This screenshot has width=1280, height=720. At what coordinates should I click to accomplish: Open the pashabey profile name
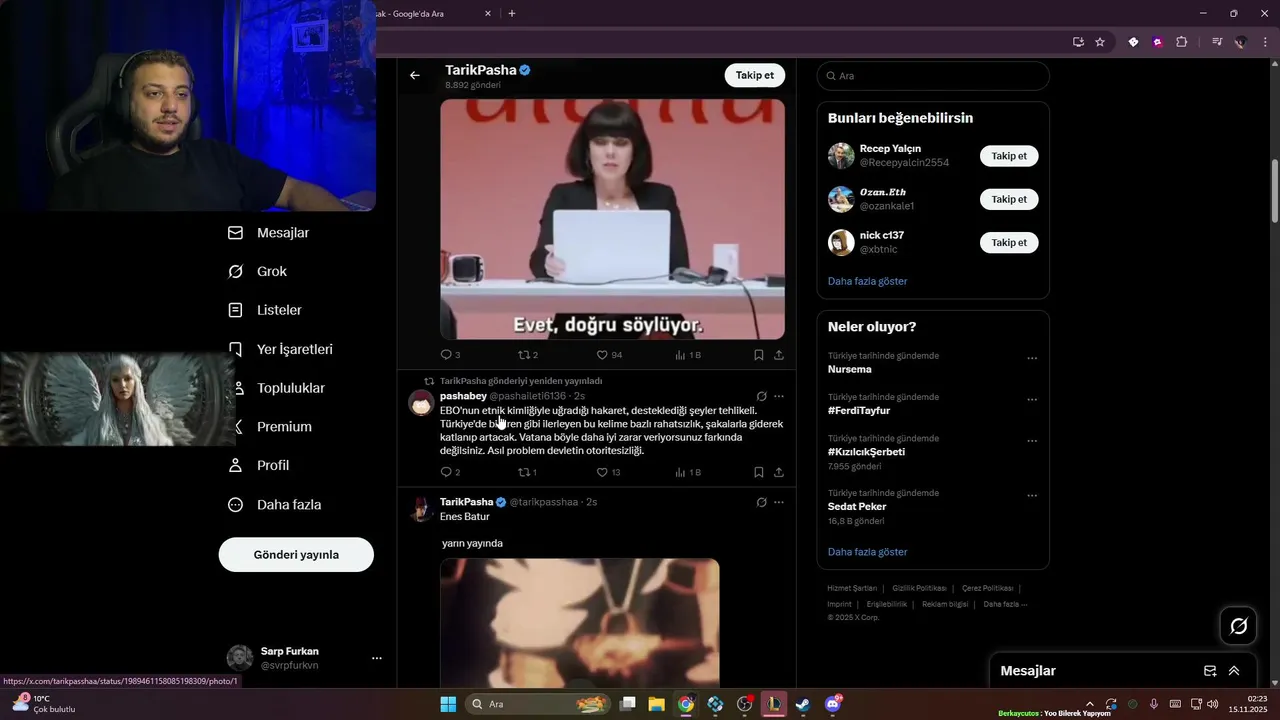(x=463, y=396)
